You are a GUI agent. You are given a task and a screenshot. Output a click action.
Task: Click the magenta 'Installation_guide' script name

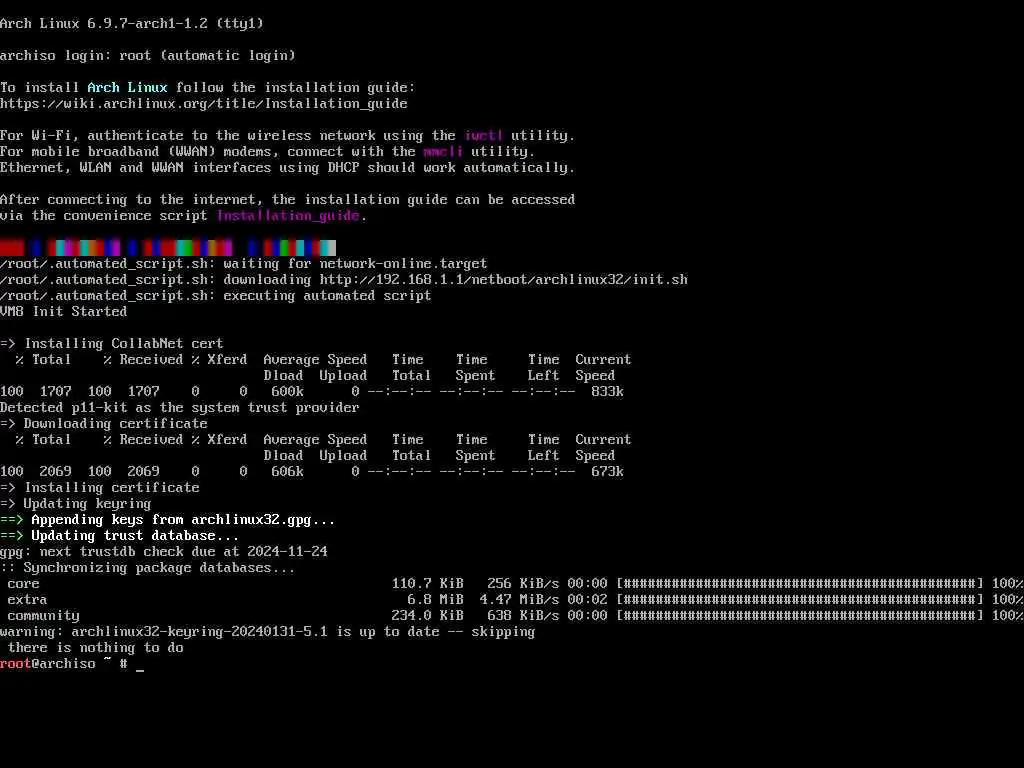(288, 216)
